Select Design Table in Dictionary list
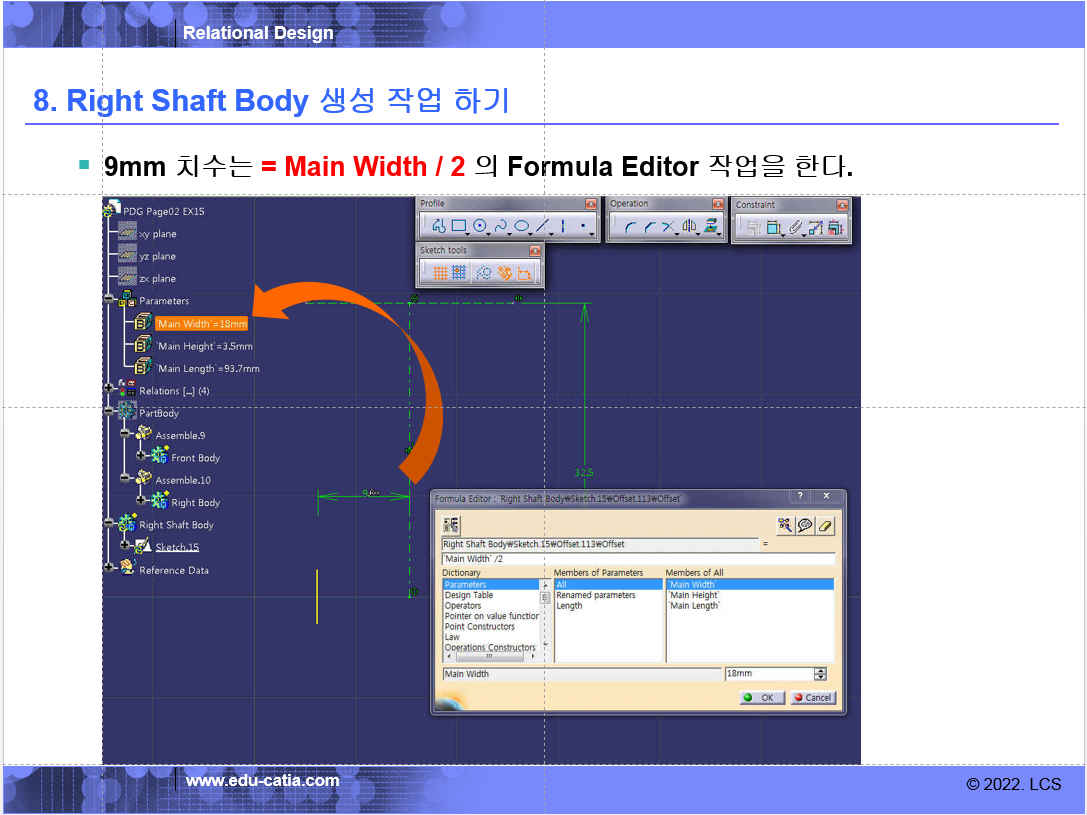The image size is (1087, 815). pos(468,595)
